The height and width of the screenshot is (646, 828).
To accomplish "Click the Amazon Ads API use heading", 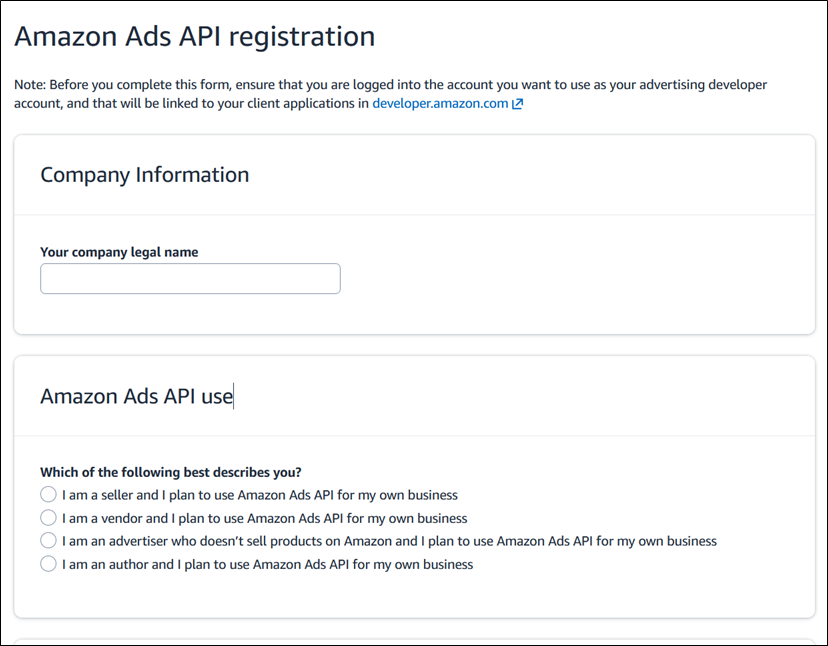I will pyautogui.click(x=135, y=396).
